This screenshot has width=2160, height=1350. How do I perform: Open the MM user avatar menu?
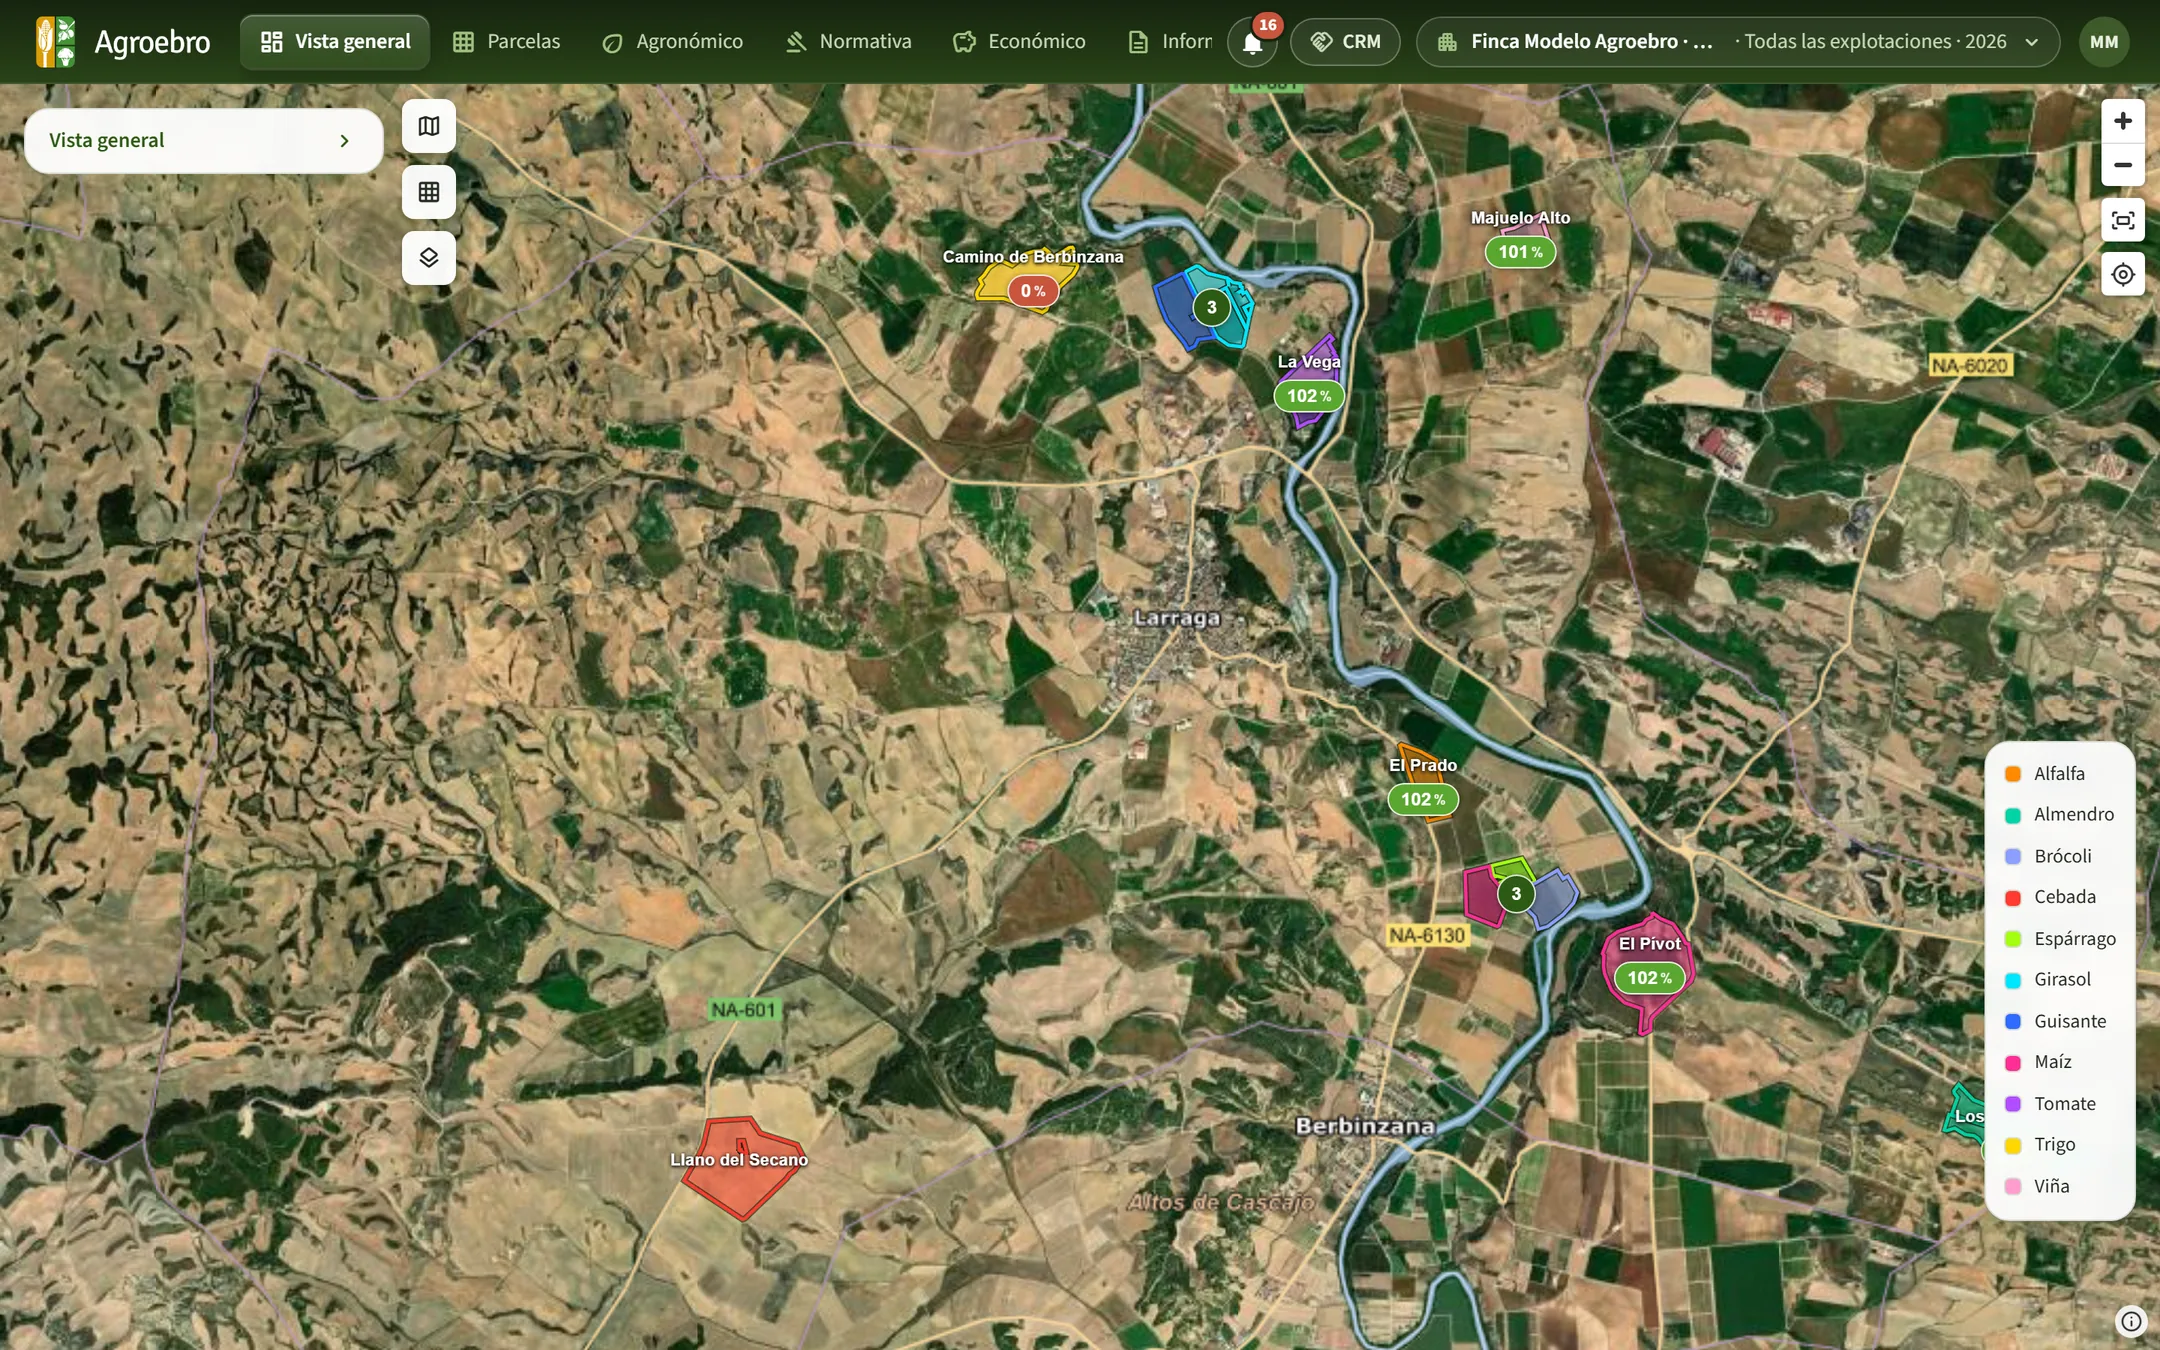coord(2104,42)
